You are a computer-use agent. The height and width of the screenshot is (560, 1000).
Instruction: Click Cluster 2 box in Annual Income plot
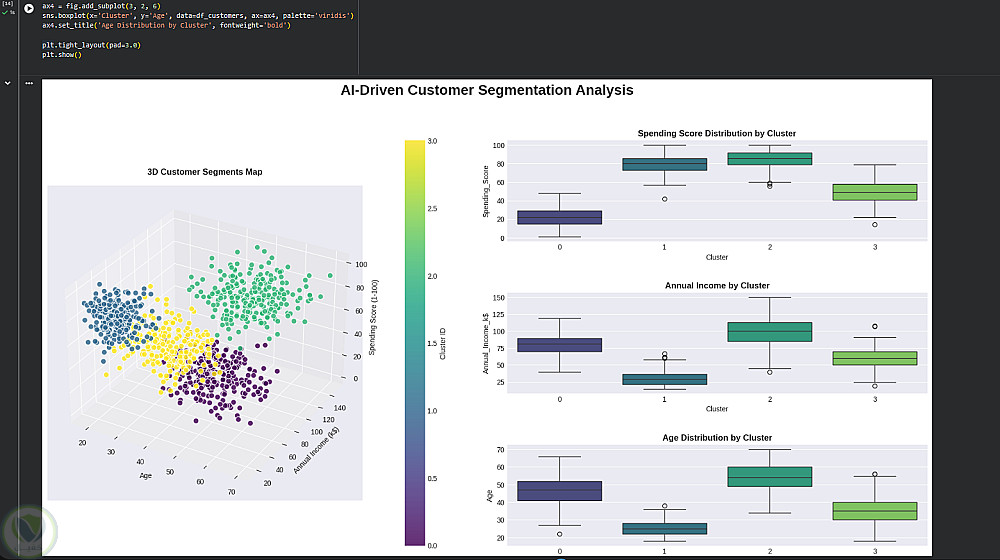pyautogui.click(x=770, y=332)
